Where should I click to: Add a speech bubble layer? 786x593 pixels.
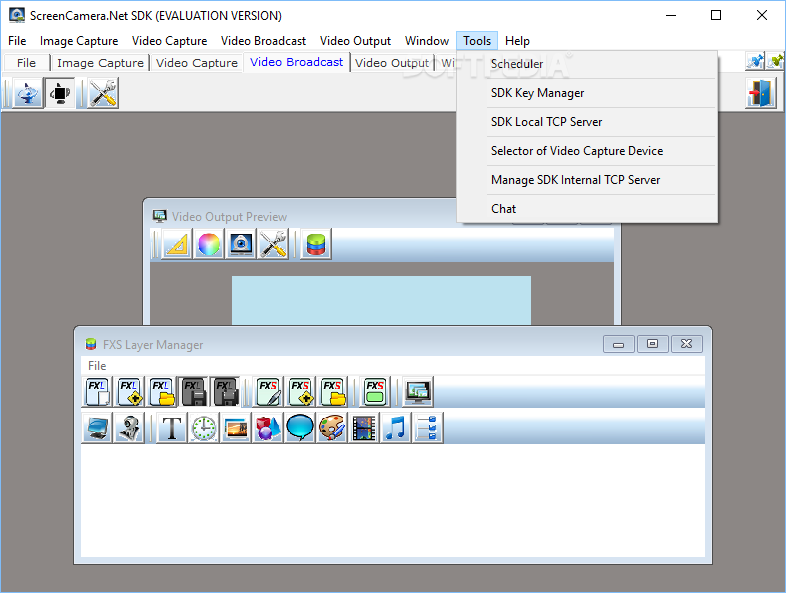click(x=300, y=428)
